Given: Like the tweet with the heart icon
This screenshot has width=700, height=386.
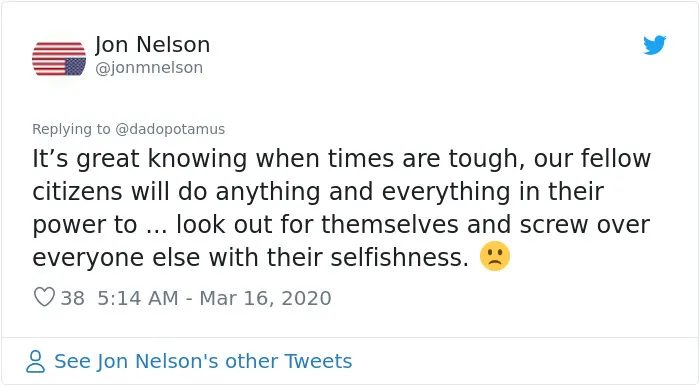Looking at the screenshot, I should click(x=44, y=297).
